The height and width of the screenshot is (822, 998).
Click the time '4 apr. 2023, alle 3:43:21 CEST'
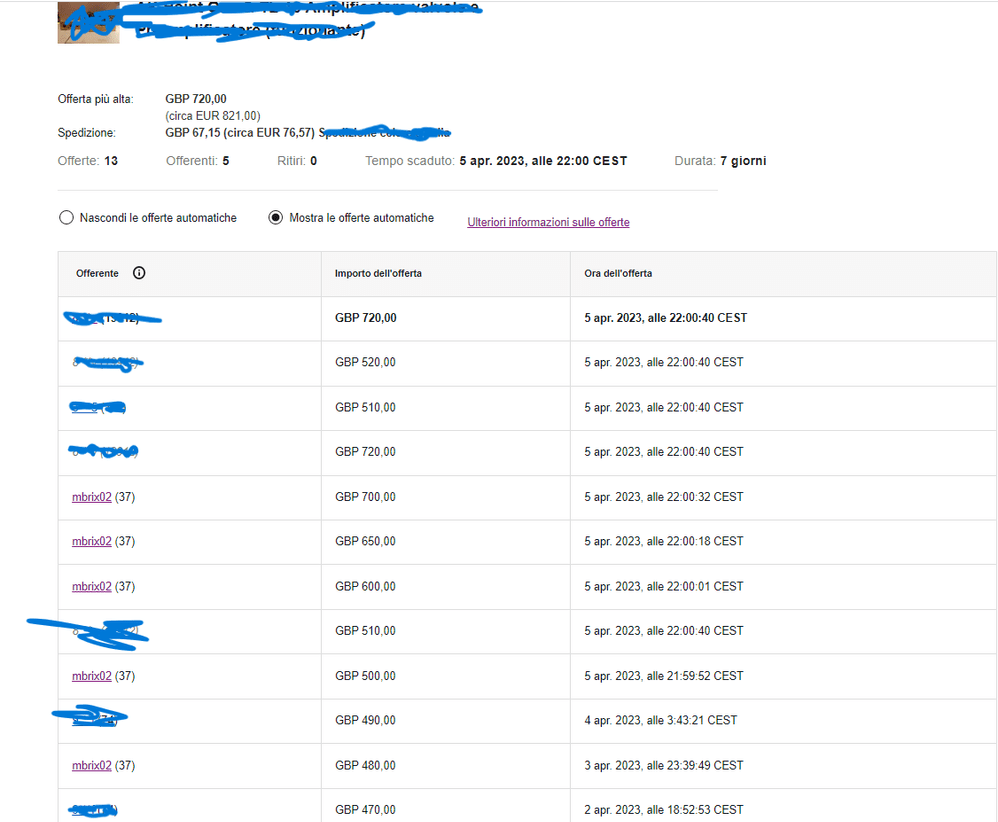(x=661, y=720)
